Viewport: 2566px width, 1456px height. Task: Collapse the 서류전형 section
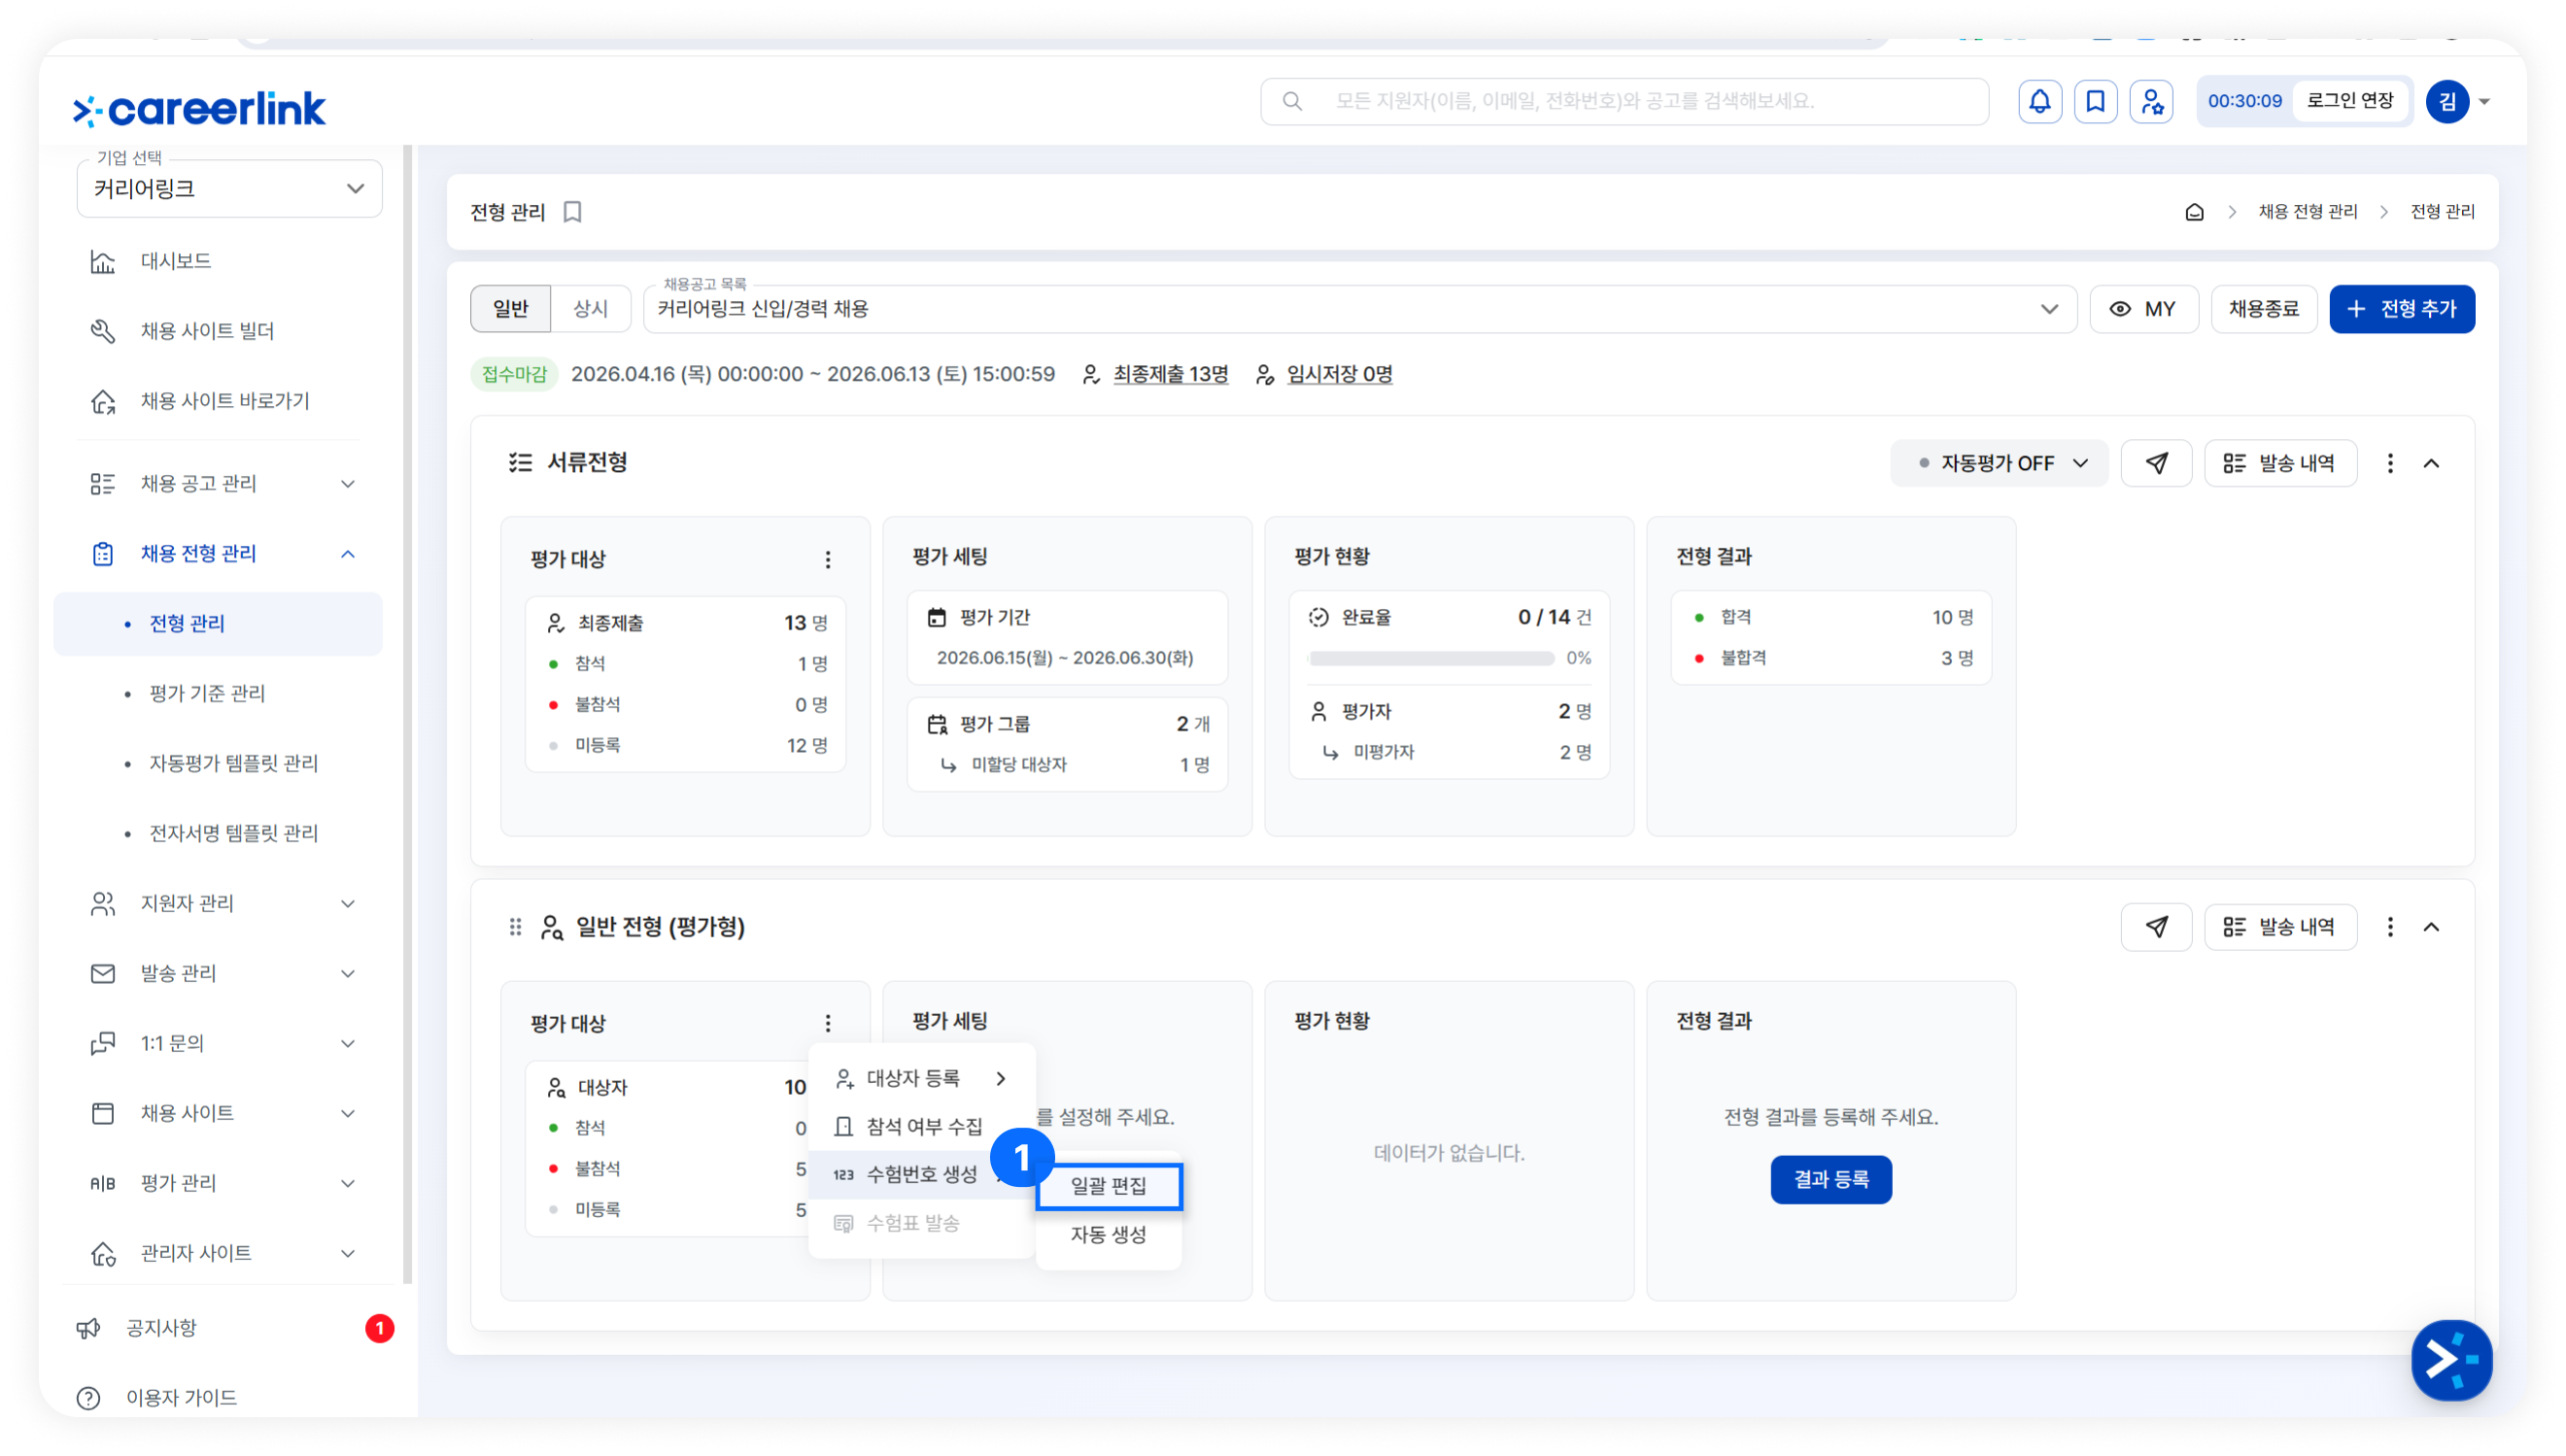click(2431, 463)
